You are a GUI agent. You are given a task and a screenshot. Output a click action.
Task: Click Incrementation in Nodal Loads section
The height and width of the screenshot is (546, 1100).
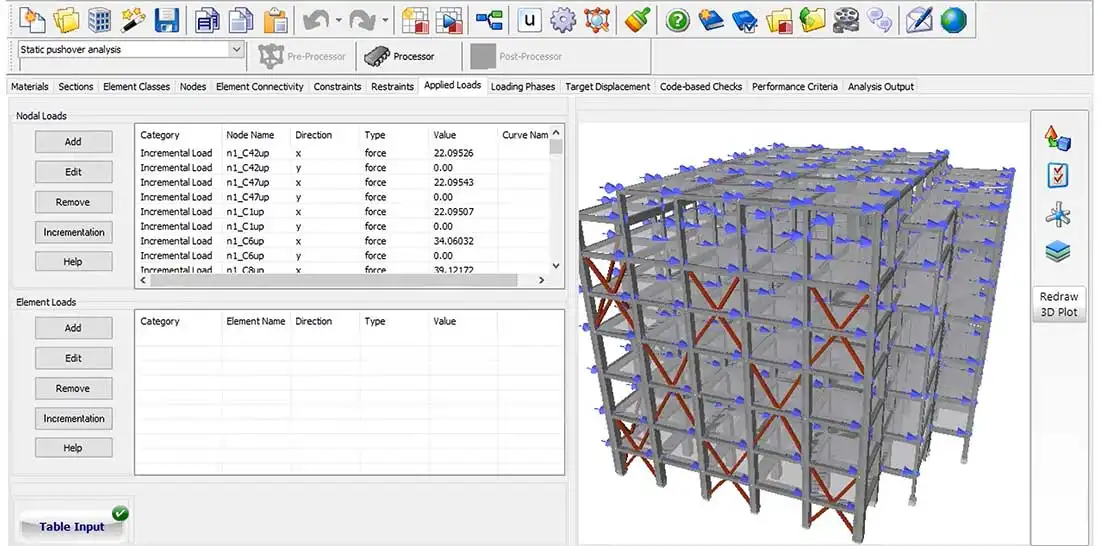pos(73,232)
